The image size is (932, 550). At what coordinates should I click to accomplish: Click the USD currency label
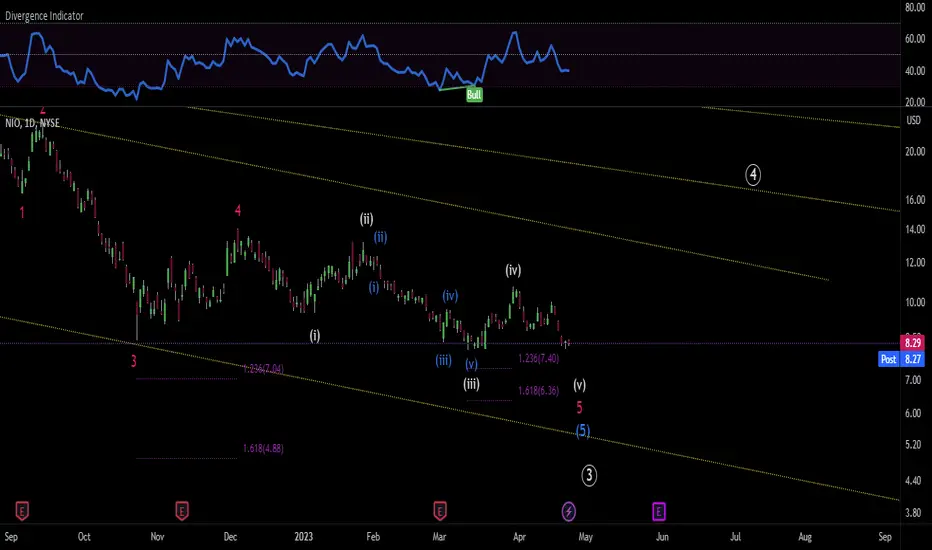click(x=913, y=120)
